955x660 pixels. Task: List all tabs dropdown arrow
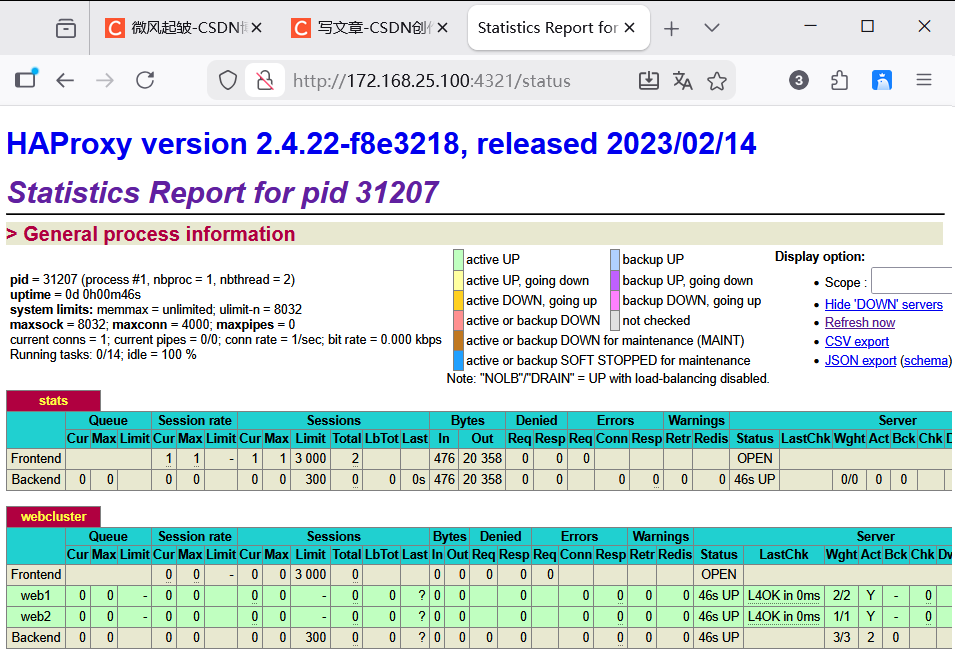[711, 29]
